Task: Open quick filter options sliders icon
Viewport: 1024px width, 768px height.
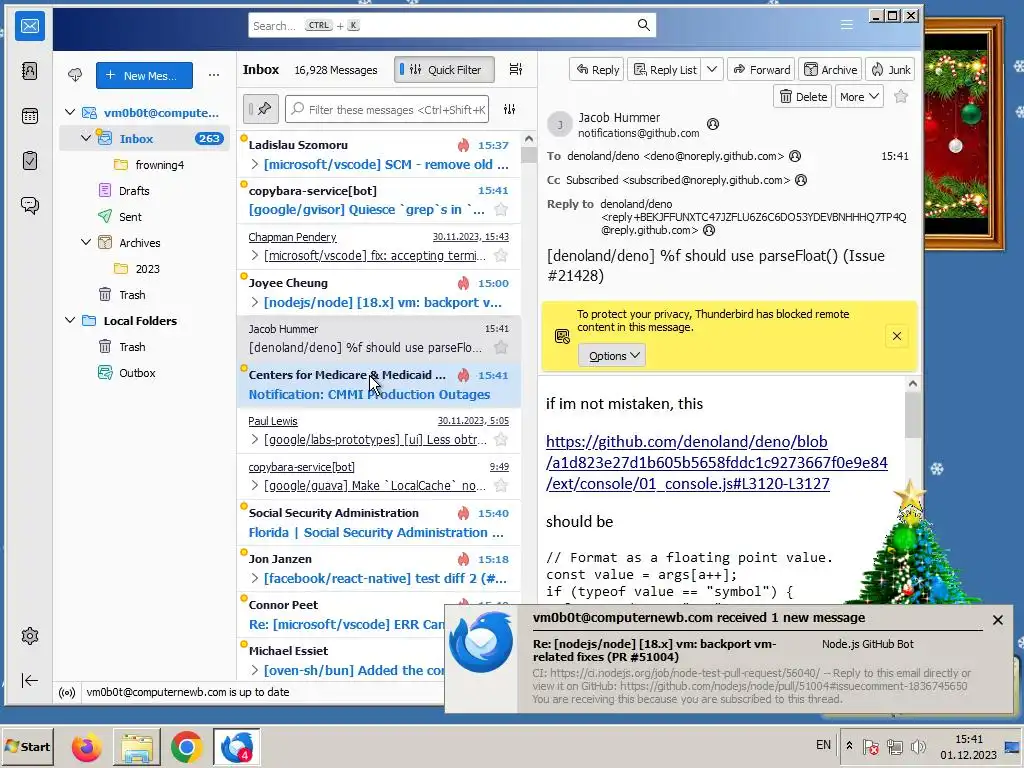Action: (509, 109)
